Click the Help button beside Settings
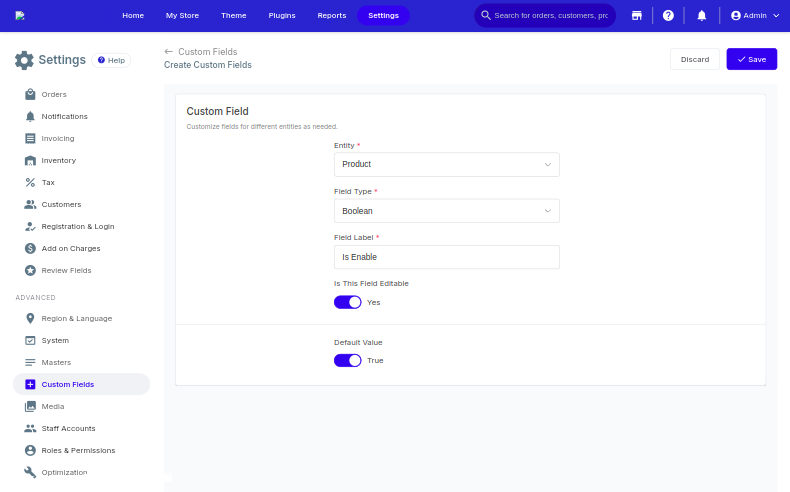Image resolution: width=790 pixels, height=492 pixels. click(111, 60)
